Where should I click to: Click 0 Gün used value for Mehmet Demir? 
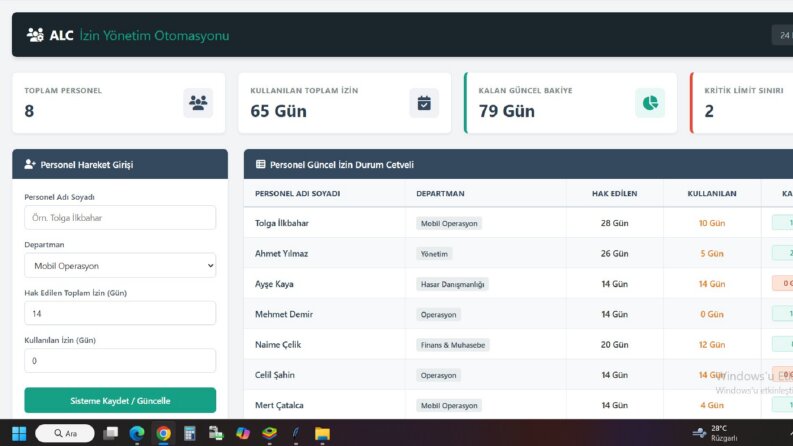pos(712,314)
